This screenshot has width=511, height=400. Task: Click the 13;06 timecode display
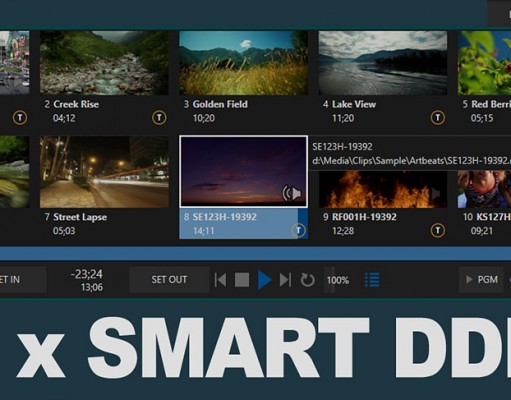pyautogui.click(x=92, y=287)
